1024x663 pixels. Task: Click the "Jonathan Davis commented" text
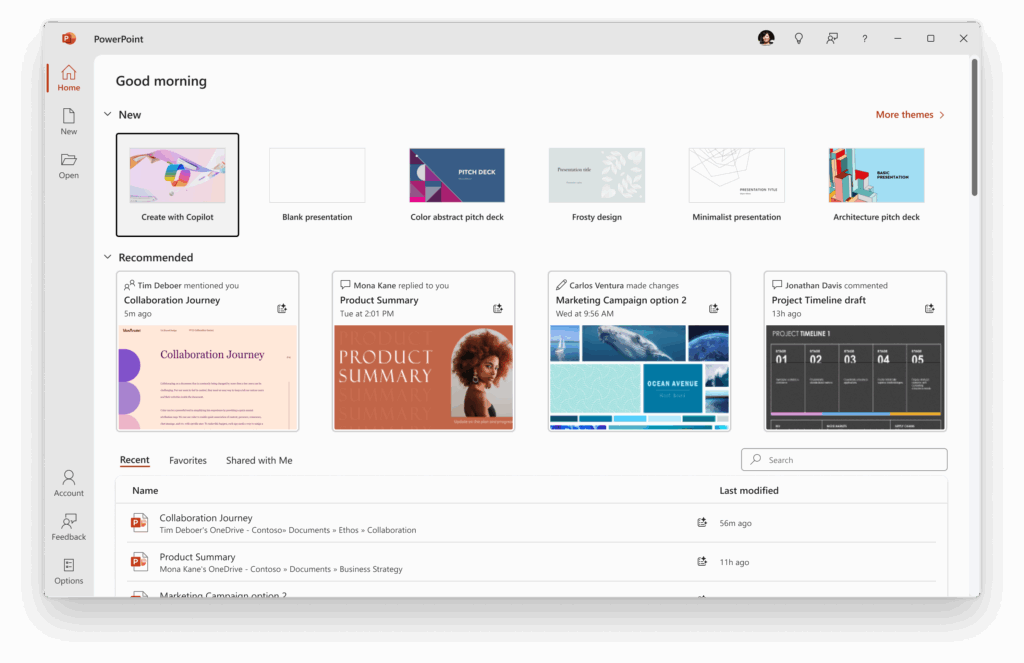point(836,285)
